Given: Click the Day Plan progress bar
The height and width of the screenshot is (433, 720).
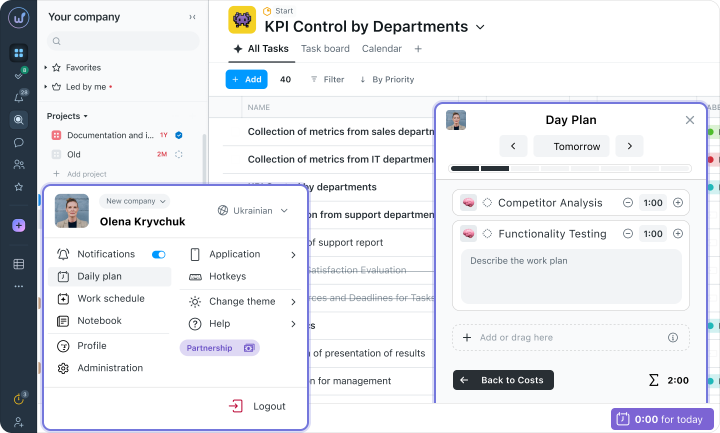Looking at the screenshot, I should click(x=571, y=168).
